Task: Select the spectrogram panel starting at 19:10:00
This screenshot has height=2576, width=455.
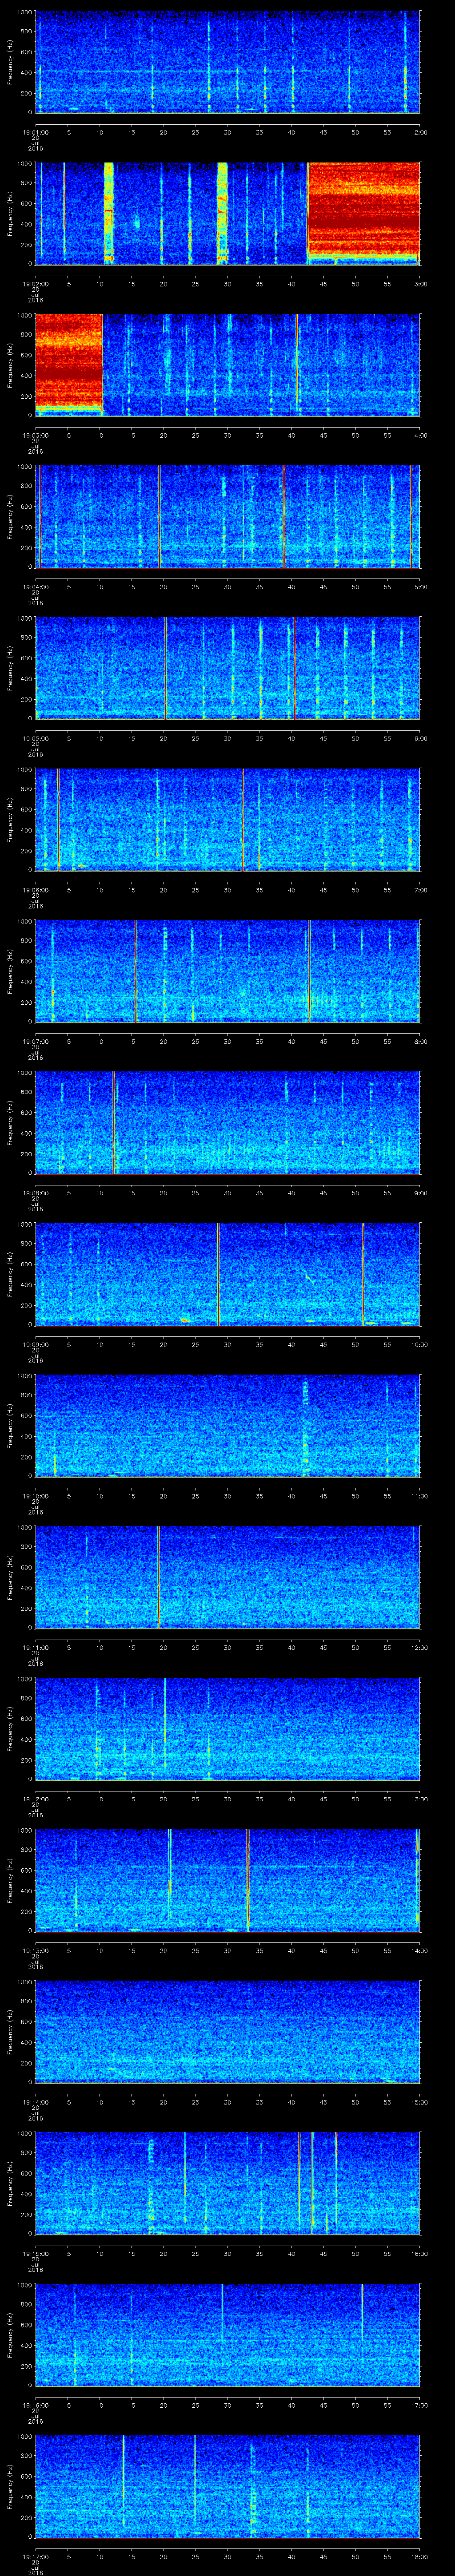Action: coord(227,1425)
